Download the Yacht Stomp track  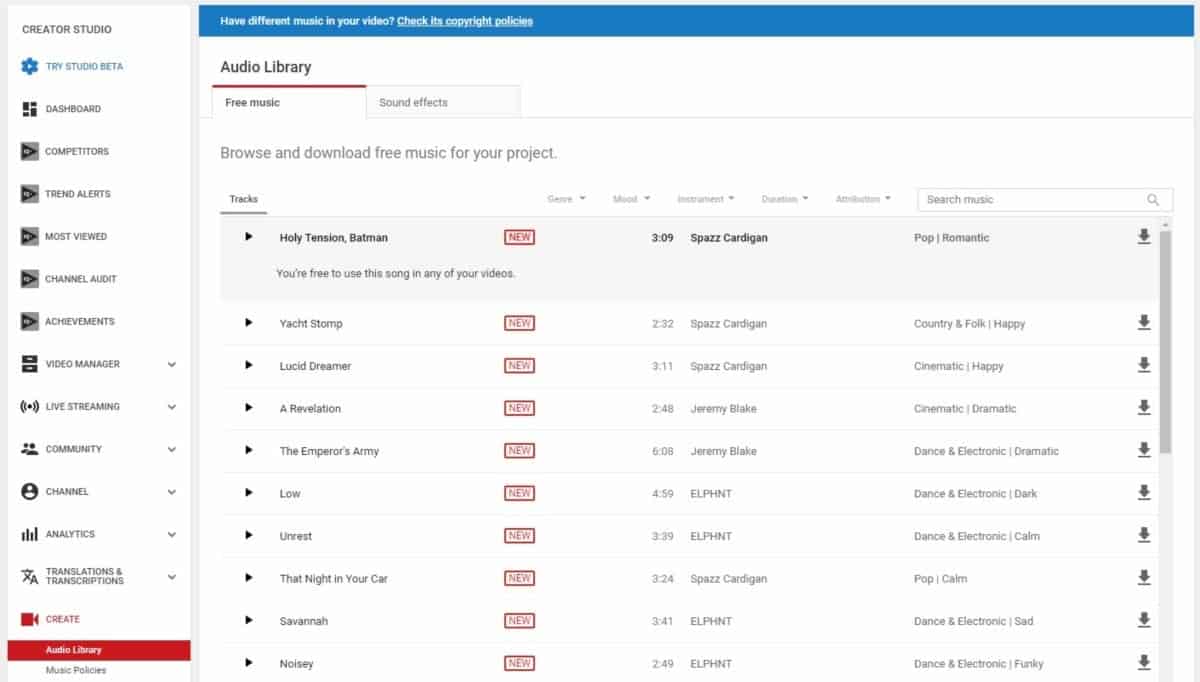[1144, 323]
